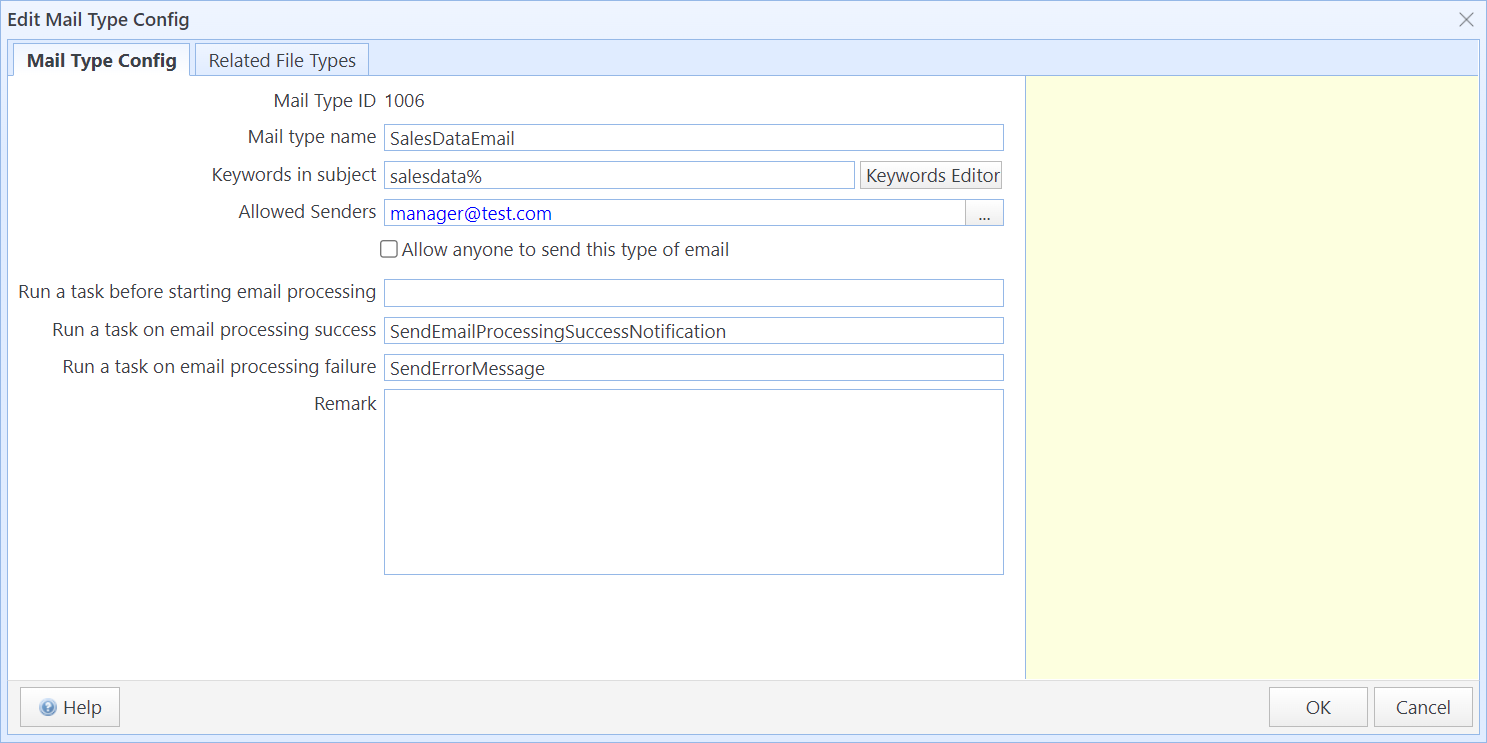This screenshot has width=1487, height=743.
Task: Click the SendErrorMessage failure task field
Action: [x=693, y=368]
